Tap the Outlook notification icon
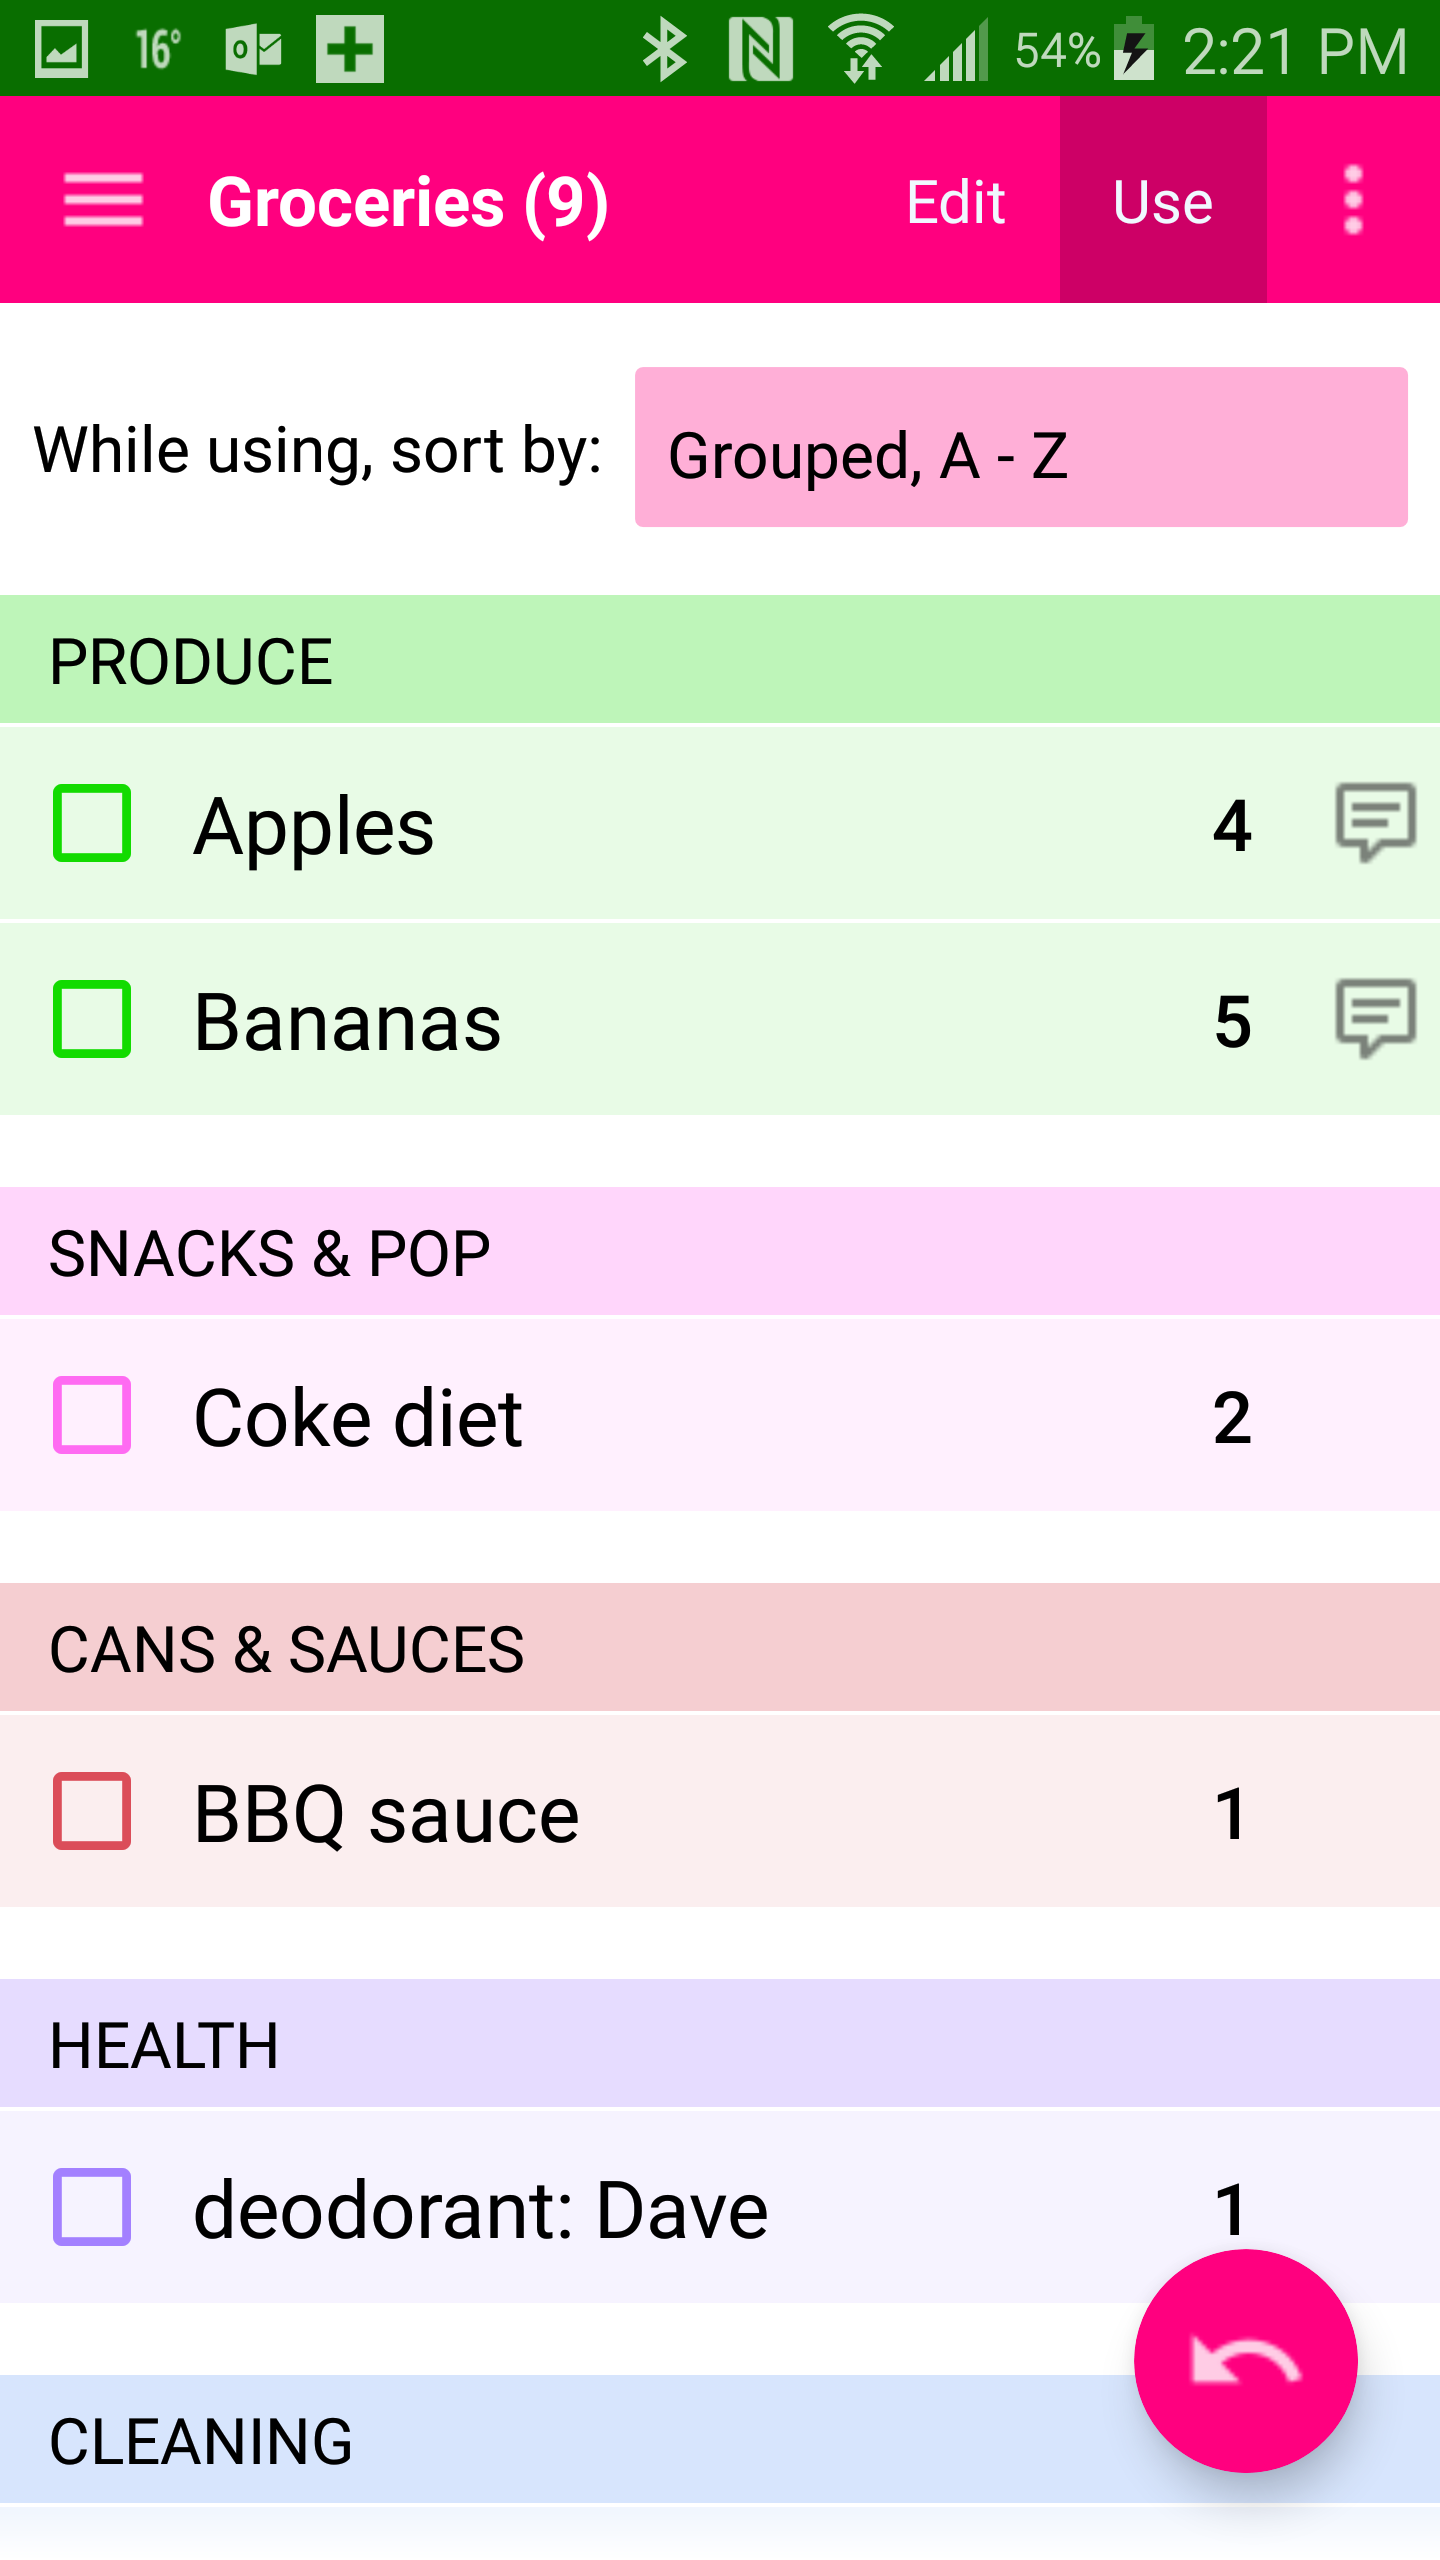Viewport: 1440px width, 2560px height. tap(254, 50)
